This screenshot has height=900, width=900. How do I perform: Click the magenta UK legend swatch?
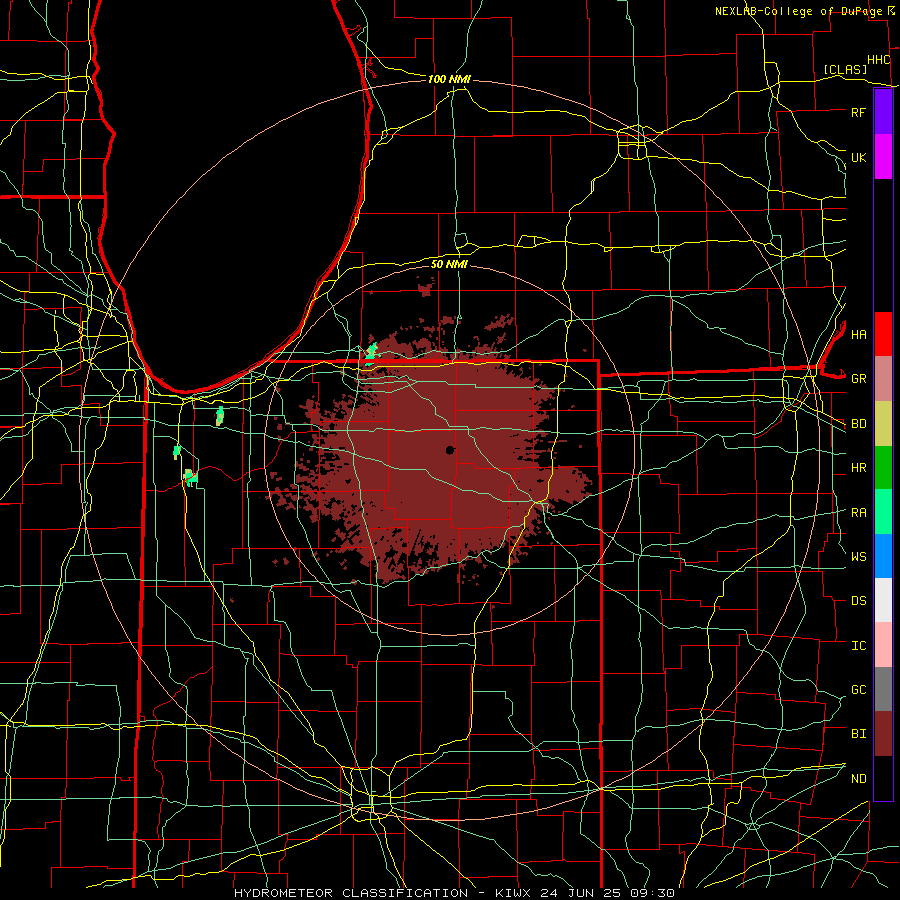(x=883, y=157)
